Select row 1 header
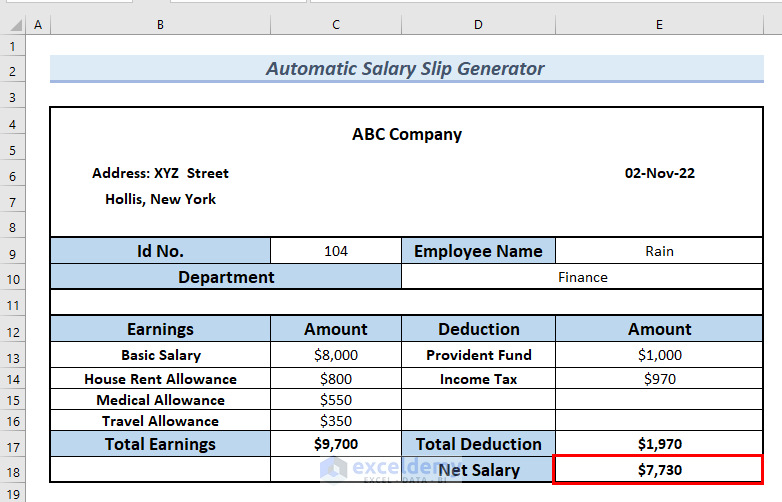The image size is (782, 502). 12,46
